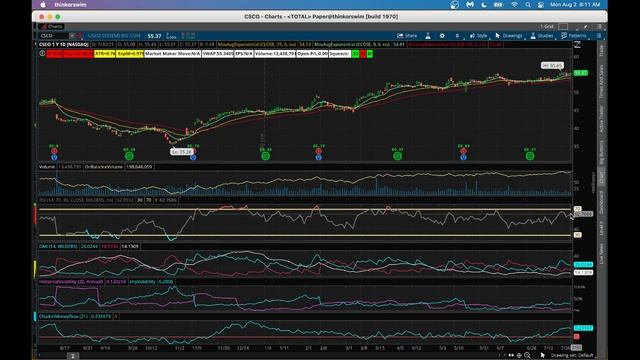Click the logo icon atop the price axis
The width and height of the screenshot is (640, 360).
coord(577,44)
